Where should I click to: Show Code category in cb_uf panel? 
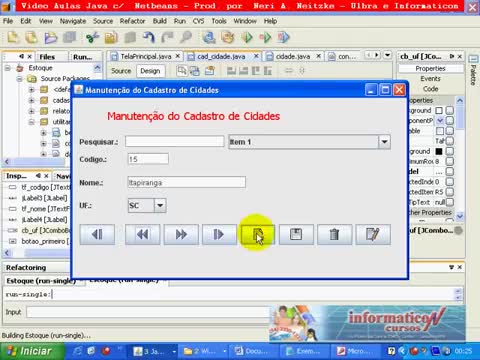tap(430, 89)
